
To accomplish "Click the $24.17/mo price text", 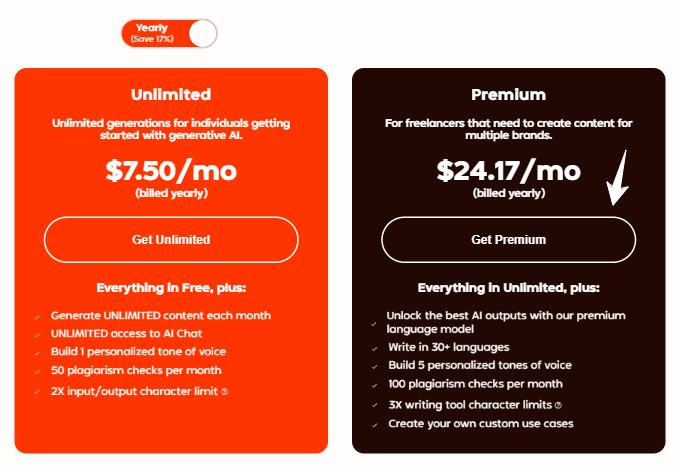I will pyautogui.click(x=508, y=171).
